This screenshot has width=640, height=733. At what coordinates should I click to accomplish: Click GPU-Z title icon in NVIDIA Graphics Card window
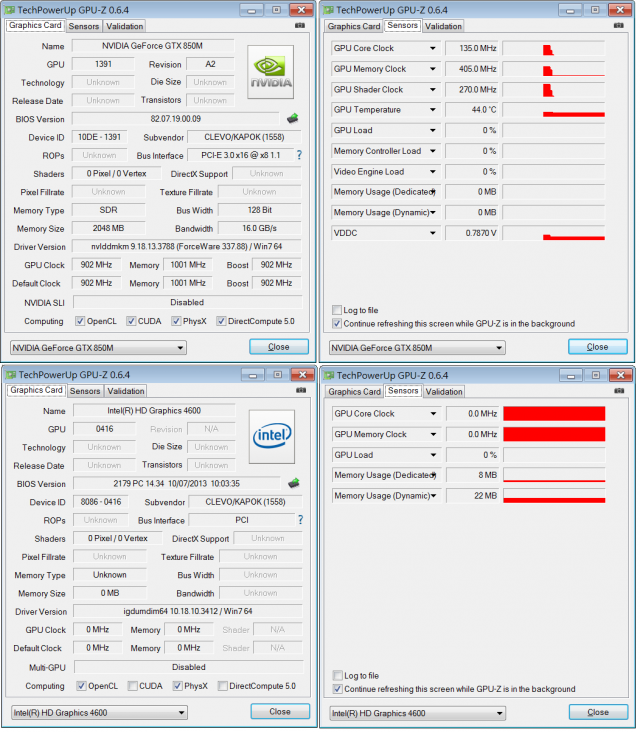pyautogui.click(x=9, y=10)
